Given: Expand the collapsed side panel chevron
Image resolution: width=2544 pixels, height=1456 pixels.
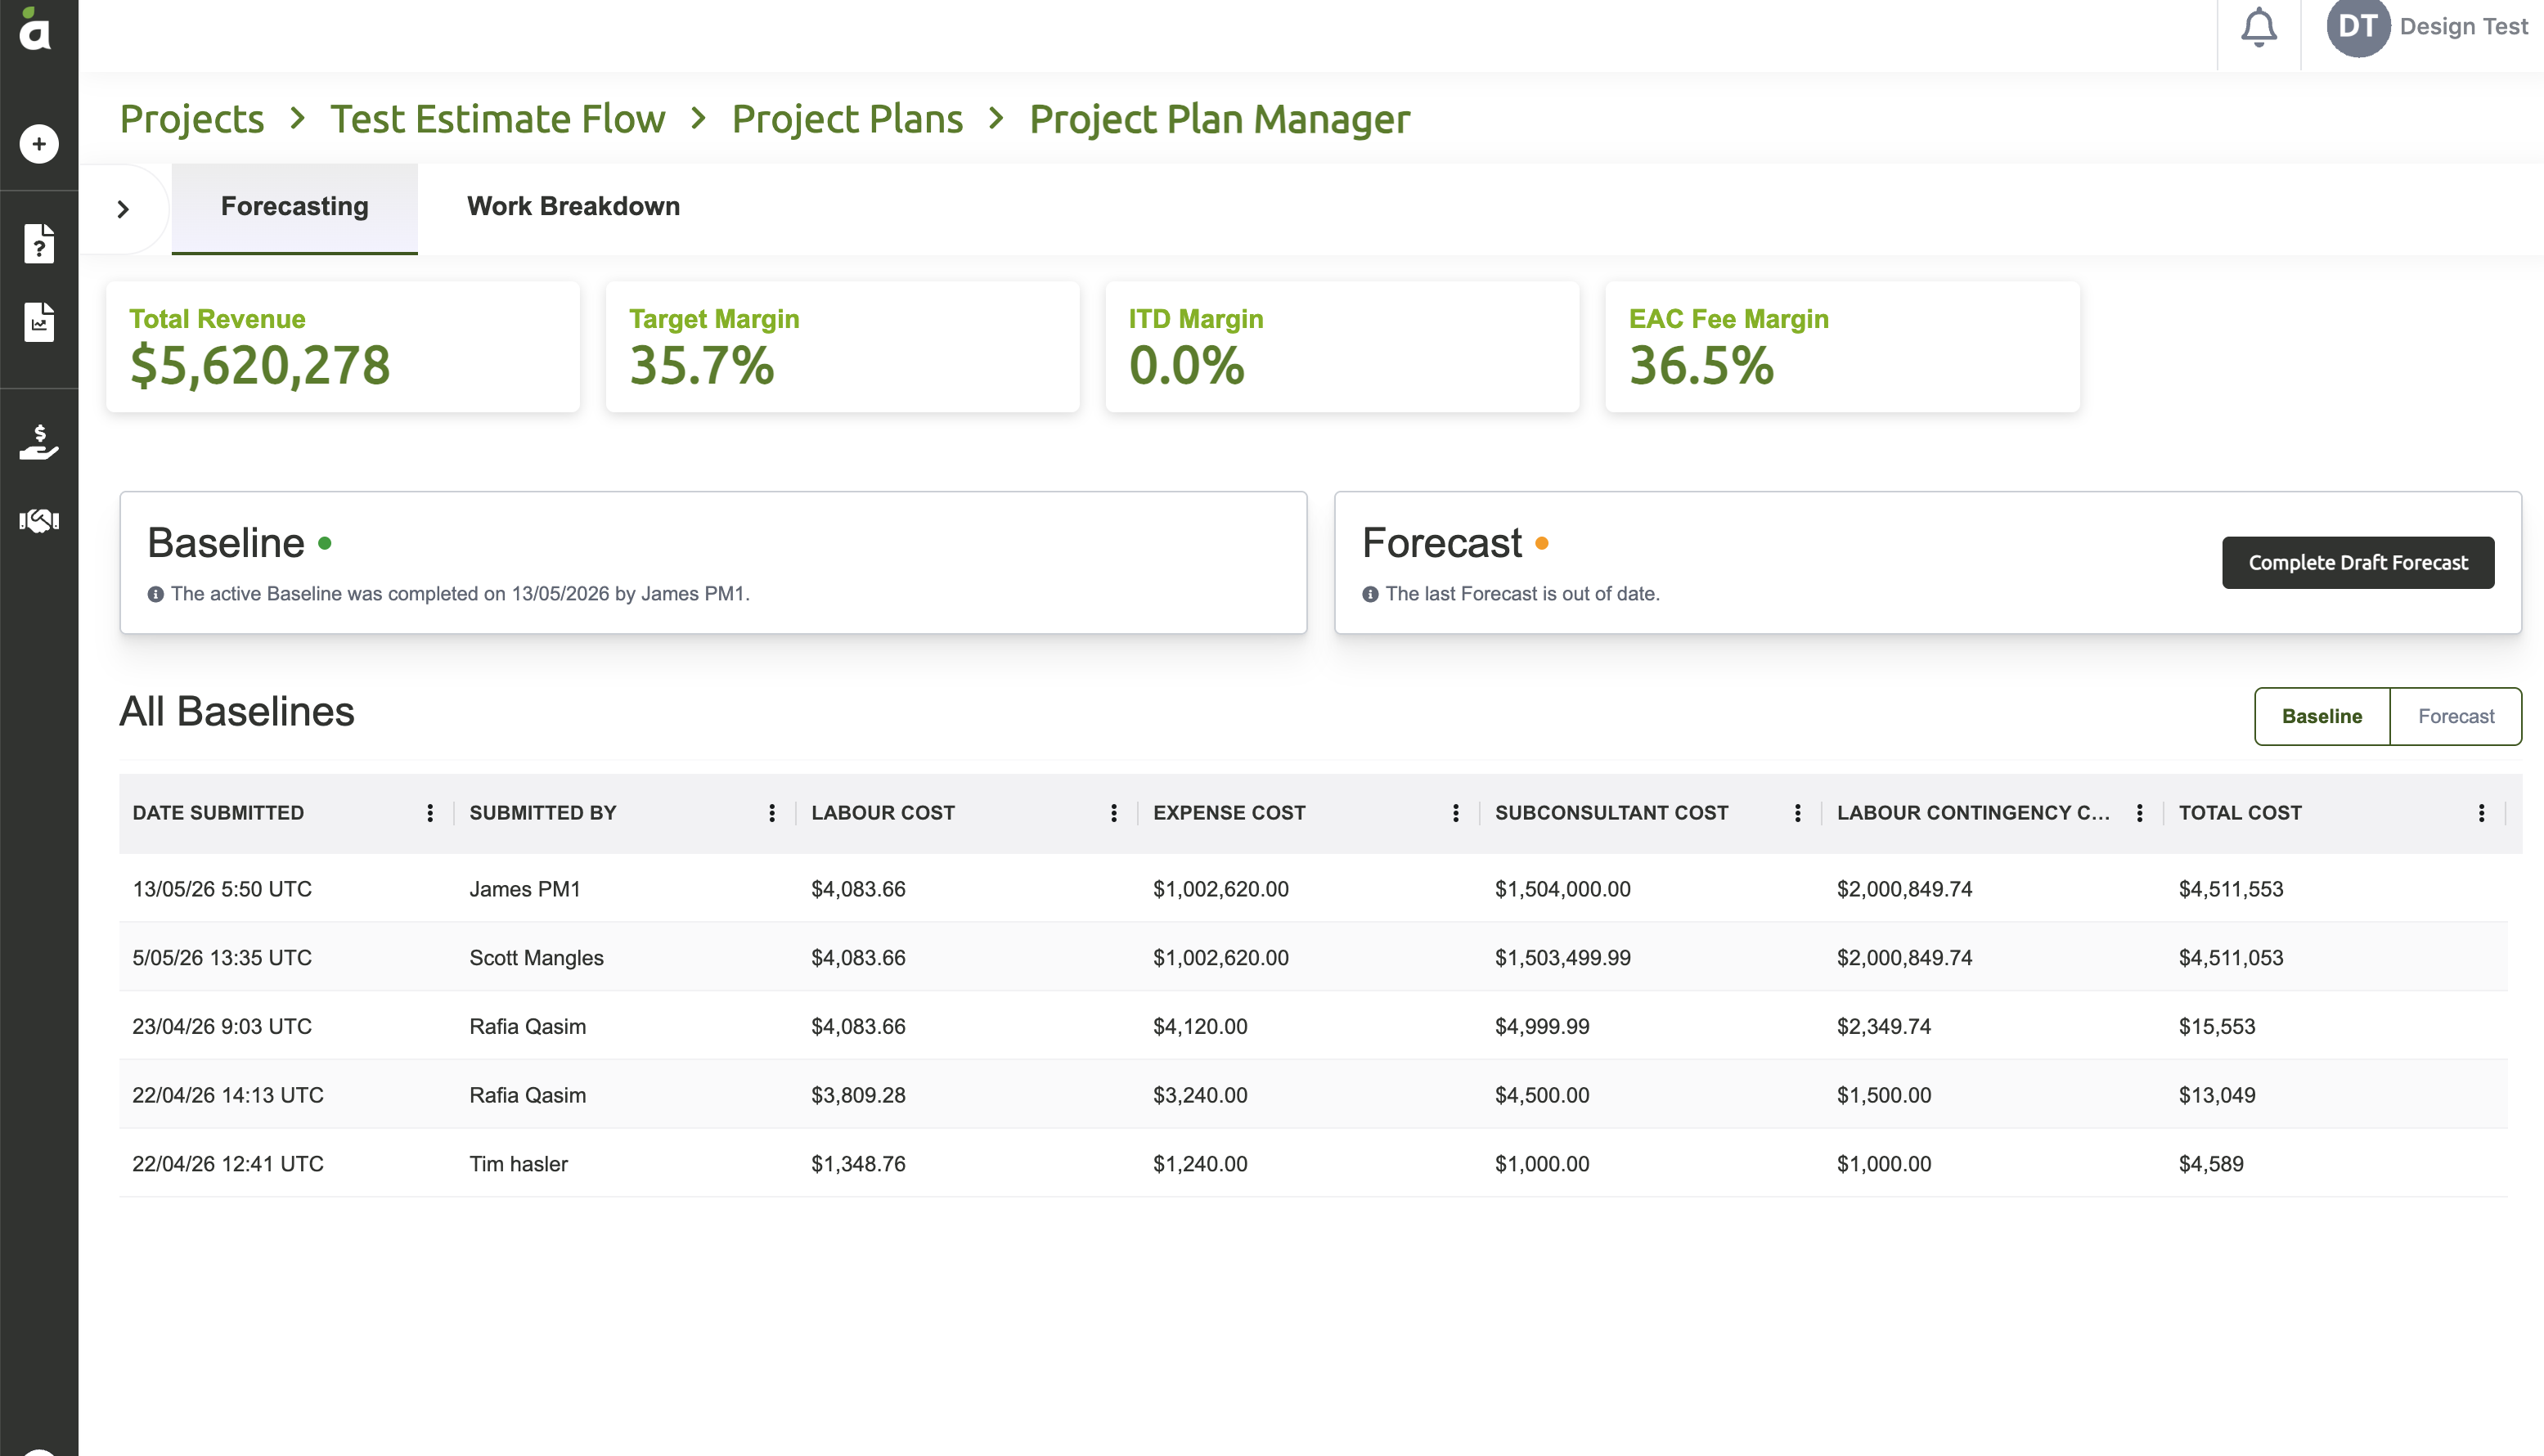Looking at the screenshot, I should coord(123,209).
